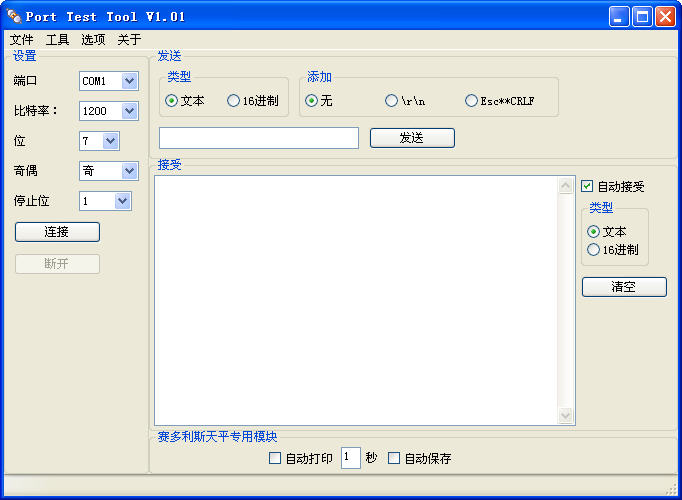Click the disabled 断开 button
The image size is (682, 500).
(x=57, y=263)
